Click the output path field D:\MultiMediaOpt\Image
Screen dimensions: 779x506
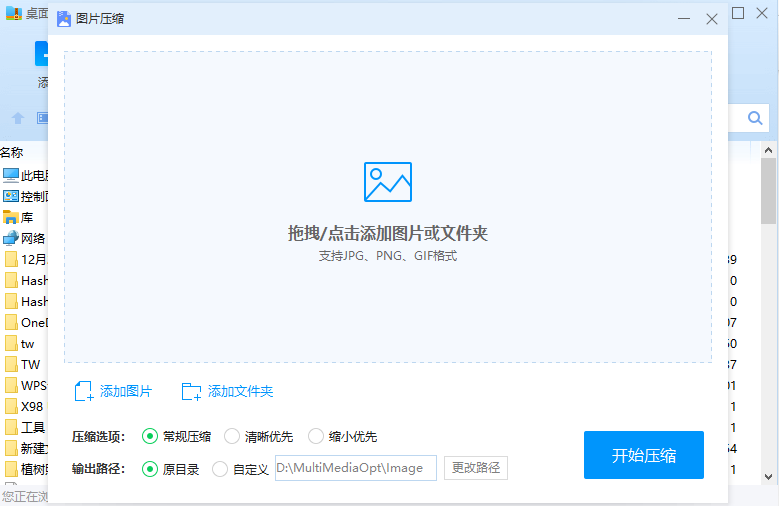click(356, 468)
